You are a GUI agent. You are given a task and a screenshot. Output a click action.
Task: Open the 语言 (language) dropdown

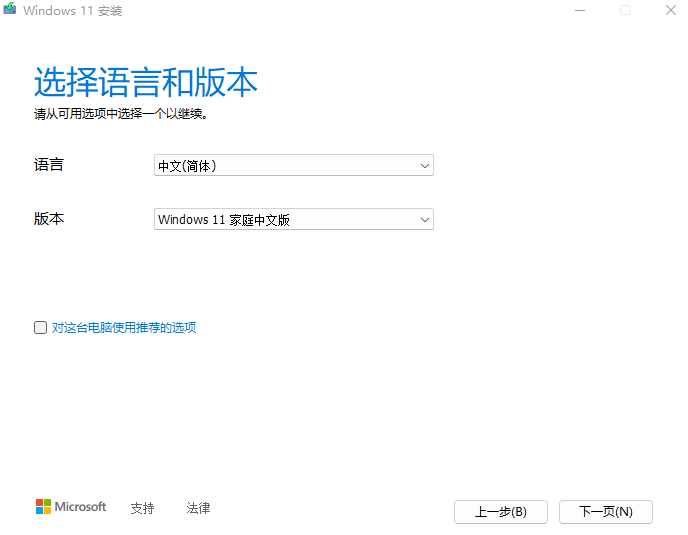(x=294, y=165)
